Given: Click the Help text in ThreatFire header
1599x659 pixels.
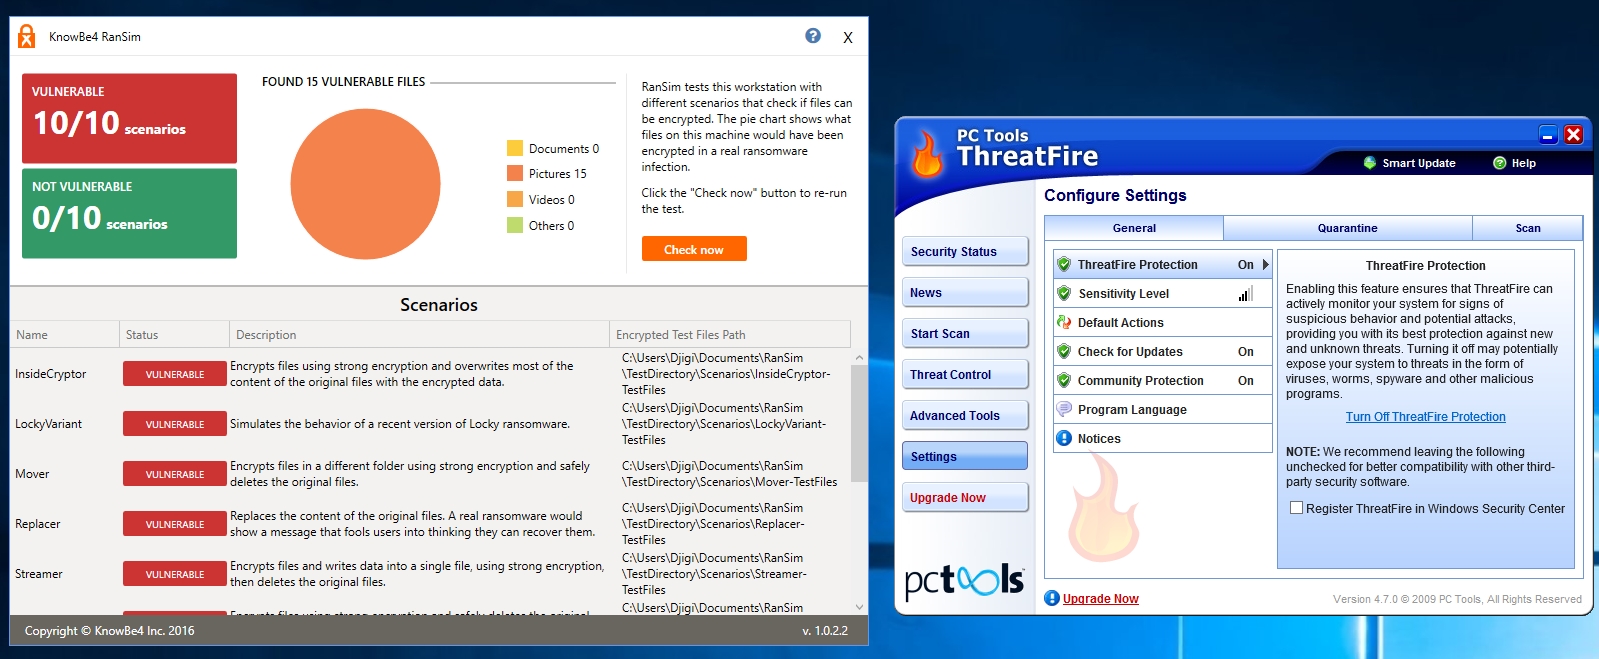Looking at the screenshot, I should coord(1524,163).
